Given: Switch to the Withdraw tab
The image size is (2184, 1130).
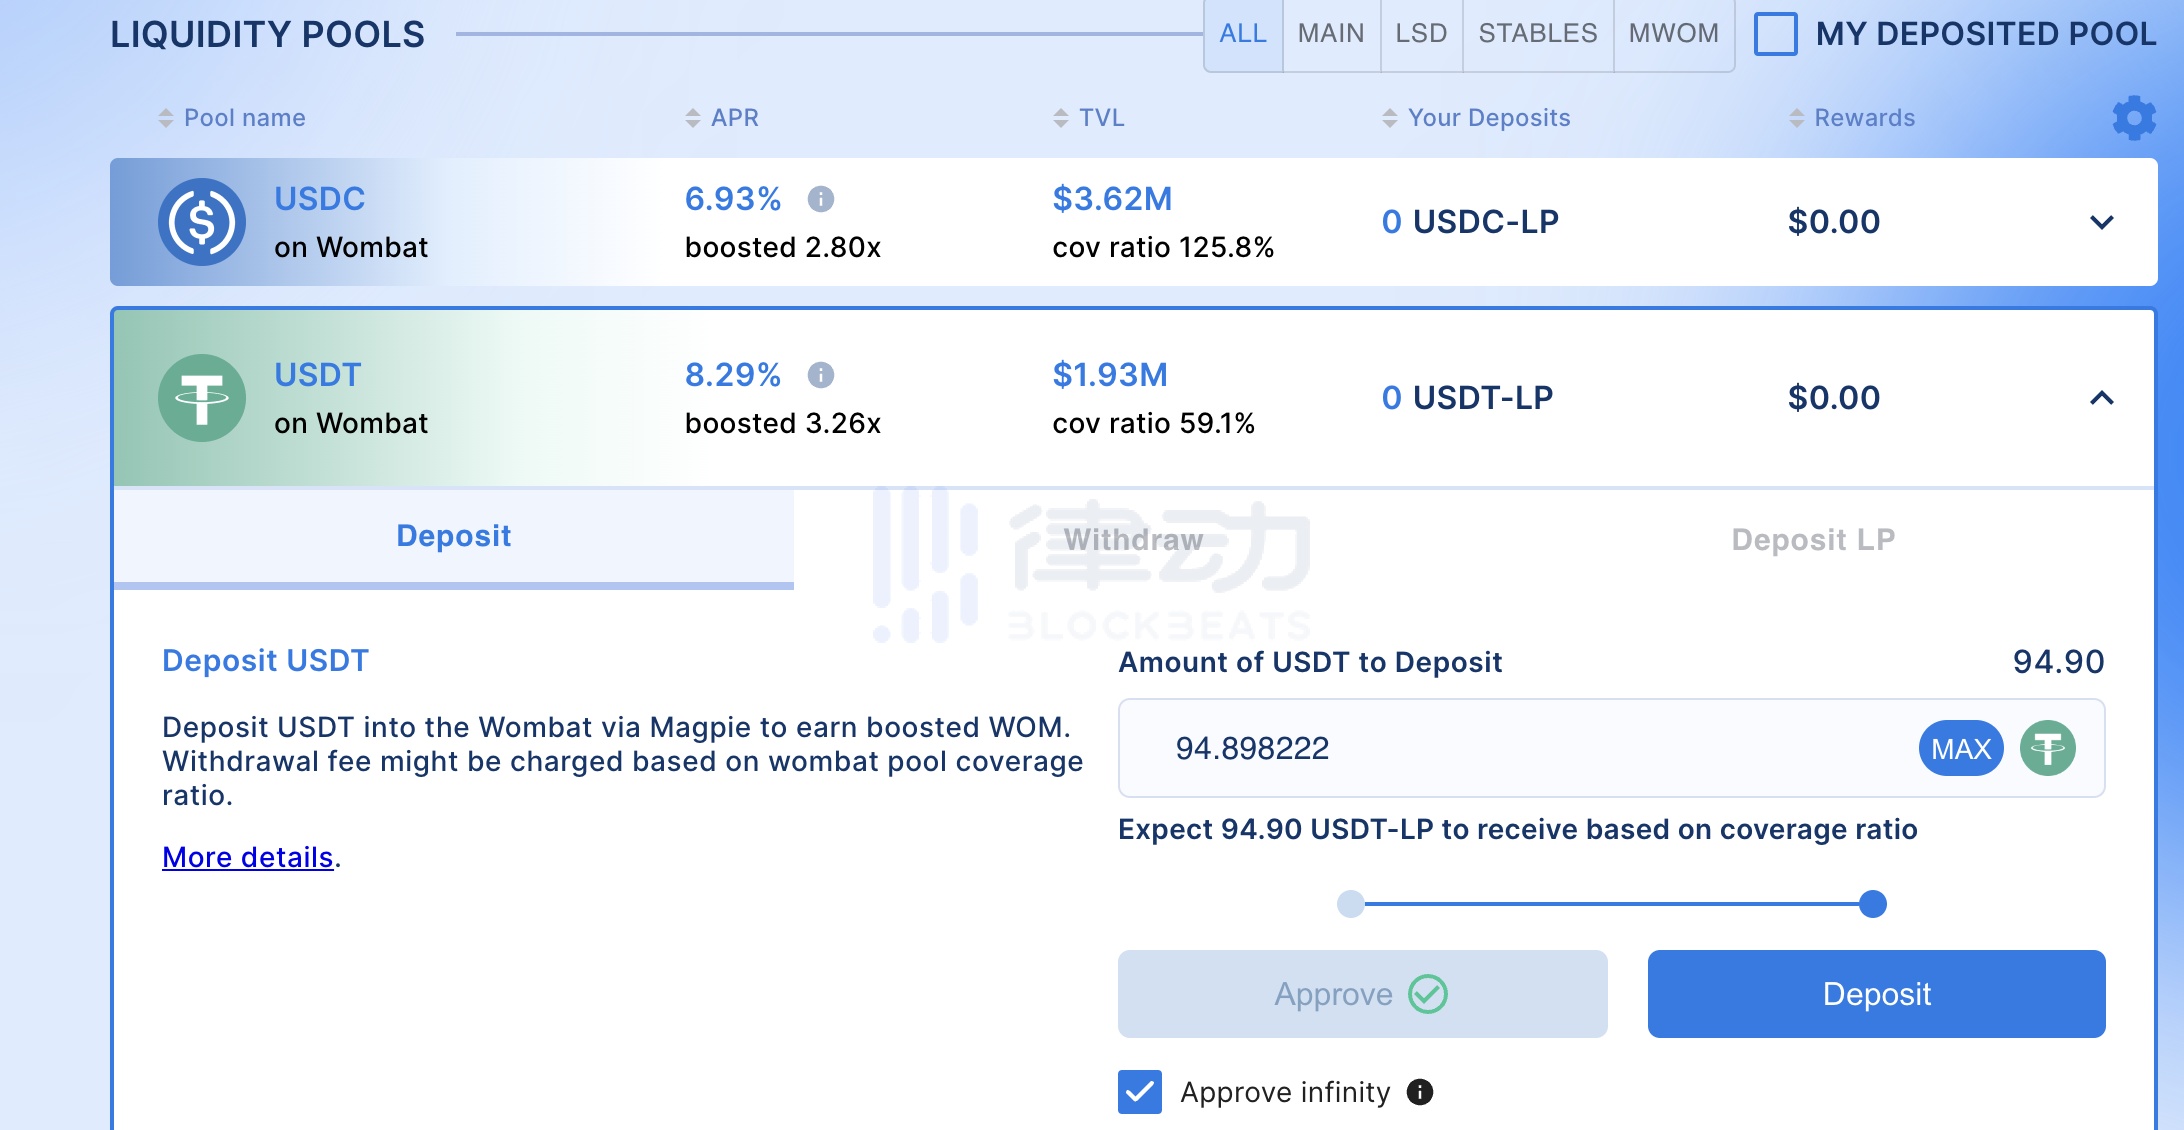Looking at the screenshot, I should pos(1133,540).
